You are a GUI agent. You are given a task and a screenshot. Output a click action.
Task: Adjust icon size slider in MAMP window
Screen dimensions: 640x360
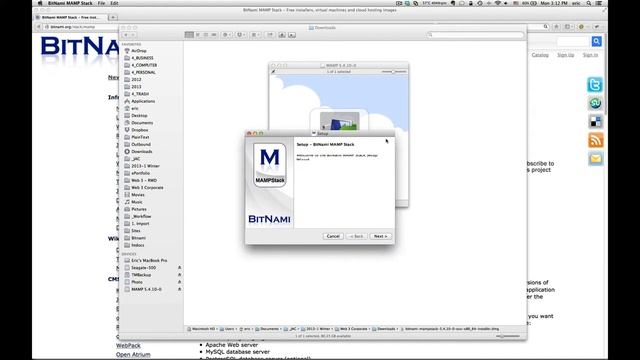click(x=394, y=72)
